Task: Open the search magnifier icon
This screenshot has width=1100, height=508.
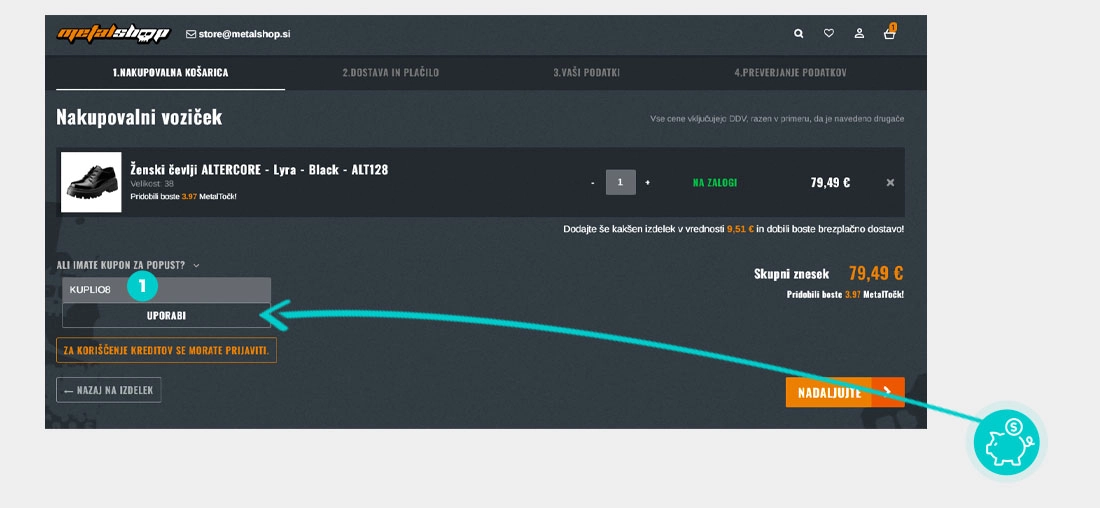Action: pos(798,34)
